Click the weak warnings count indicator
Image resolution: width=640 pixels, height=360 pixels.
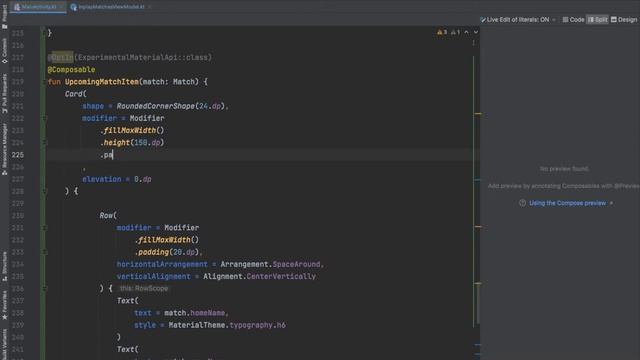(x=456, y=32)
